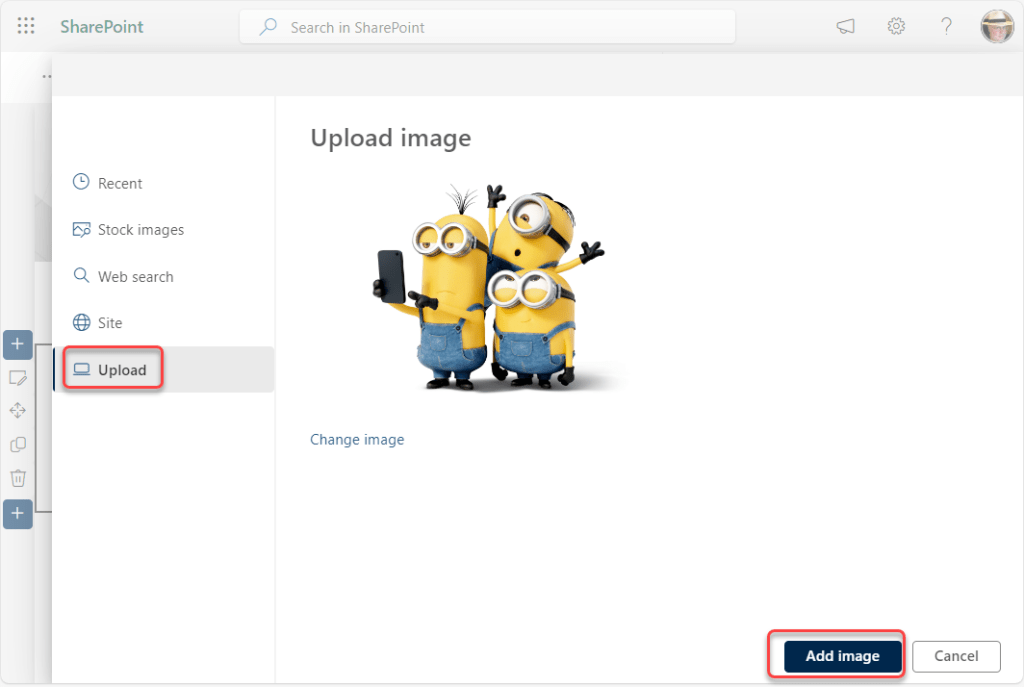This screenshot has height=687, width=1024.
Task: Open the user profile picture menu
Action: coord(997,27)
